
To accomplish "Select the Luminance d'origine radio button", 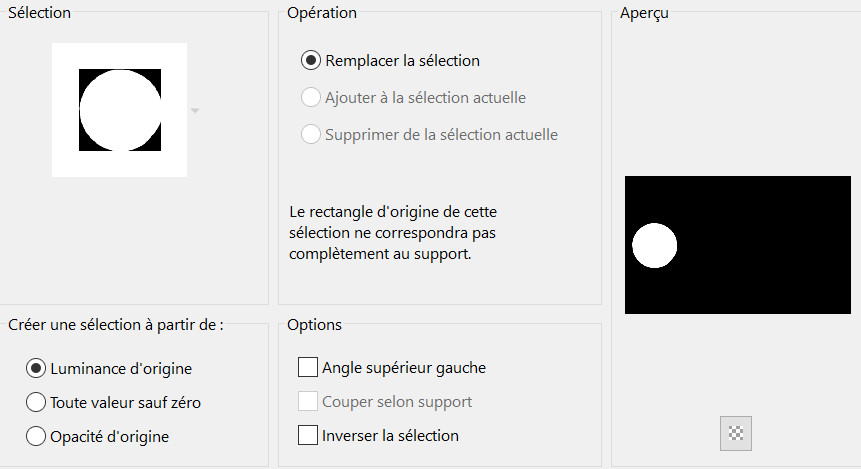I will (x=36, y=368).
